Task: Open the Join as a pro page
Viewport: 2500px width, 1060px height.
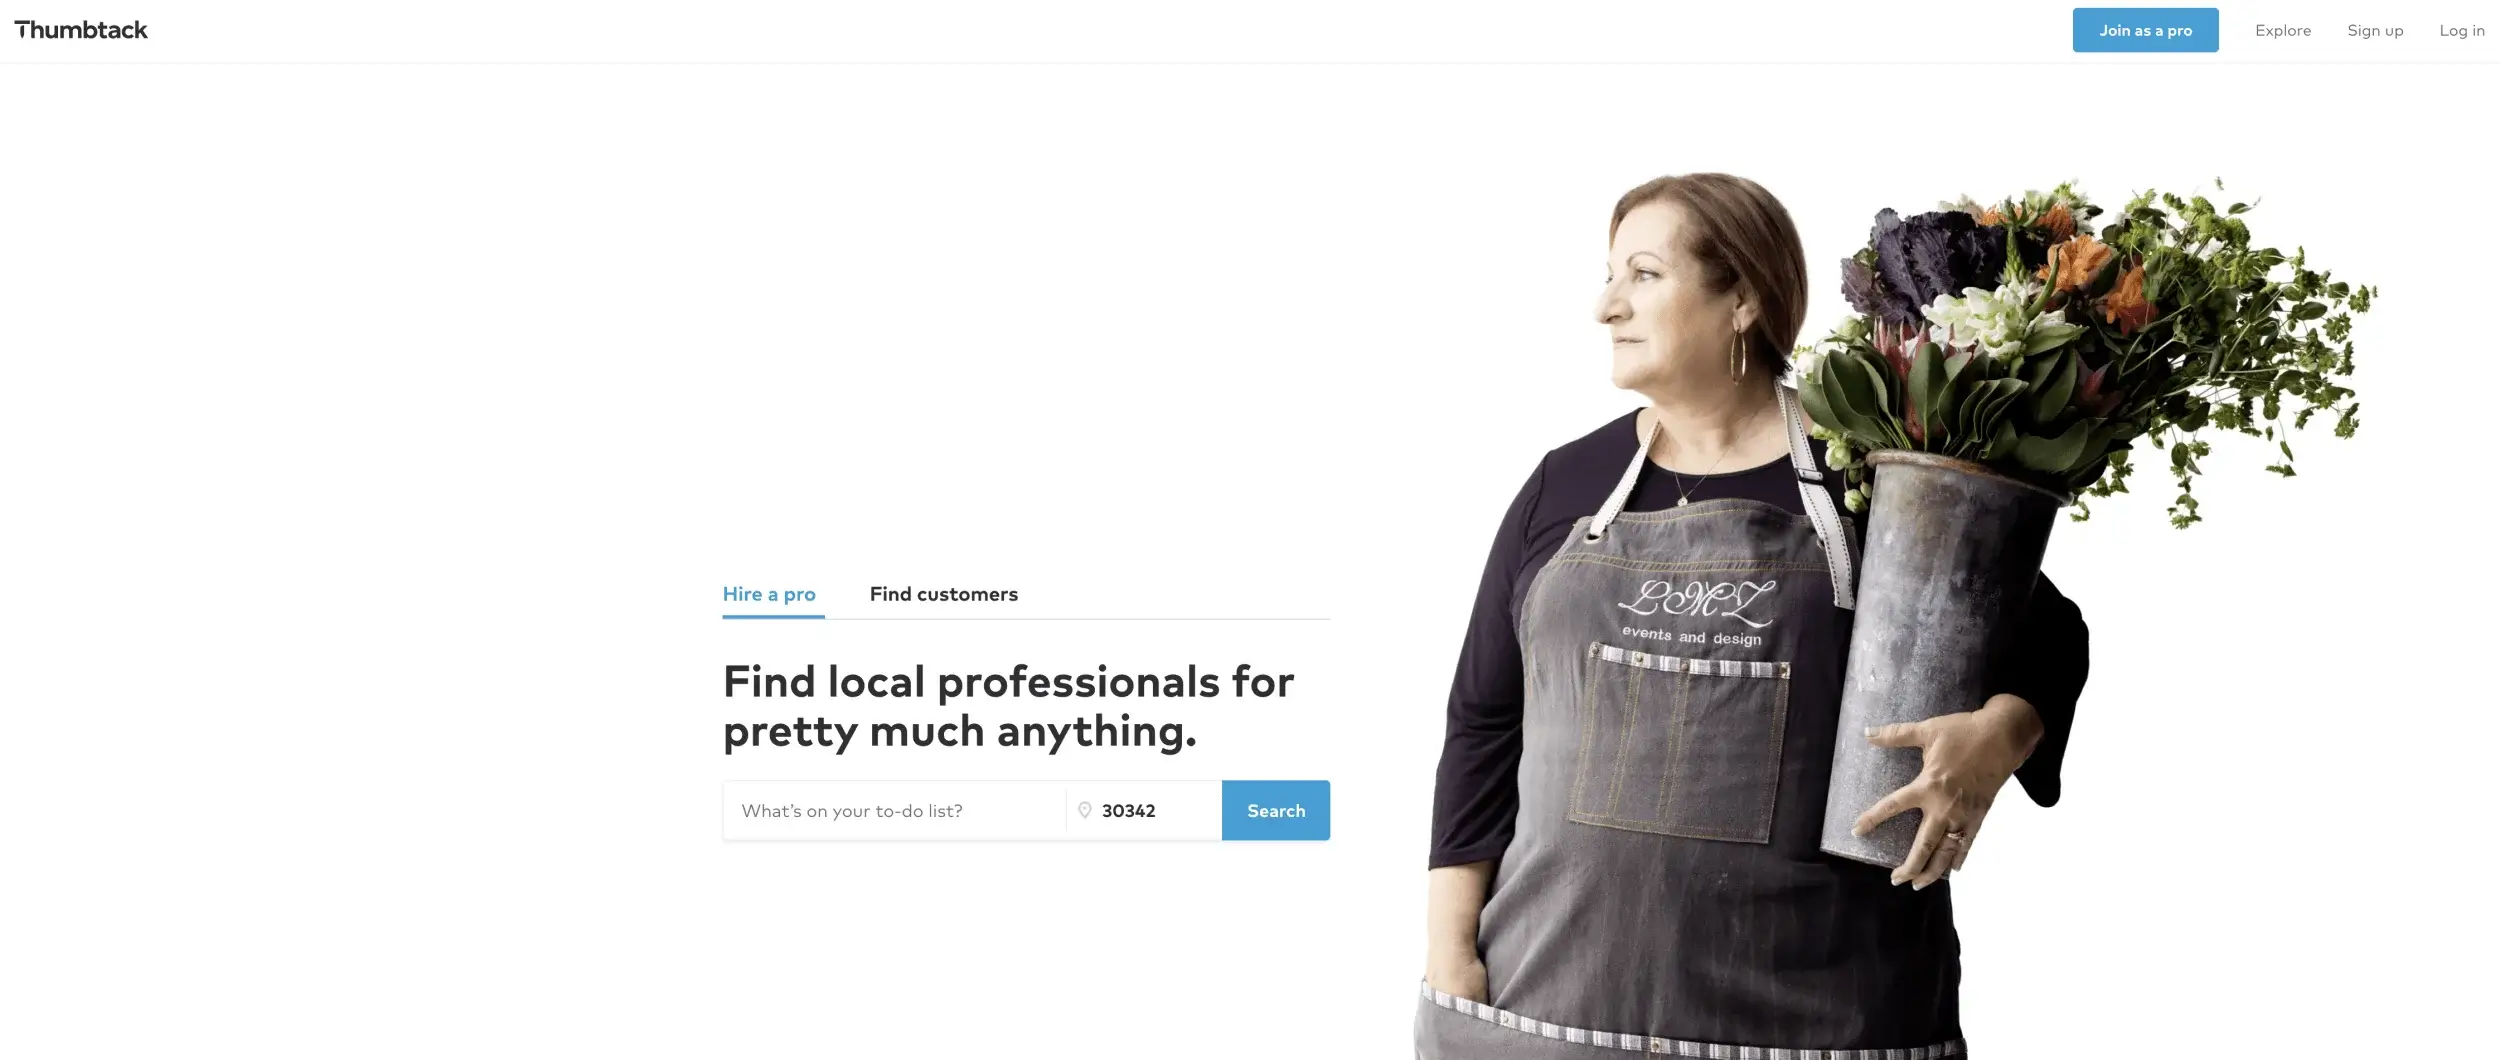Action: (x=2145, y=30)
